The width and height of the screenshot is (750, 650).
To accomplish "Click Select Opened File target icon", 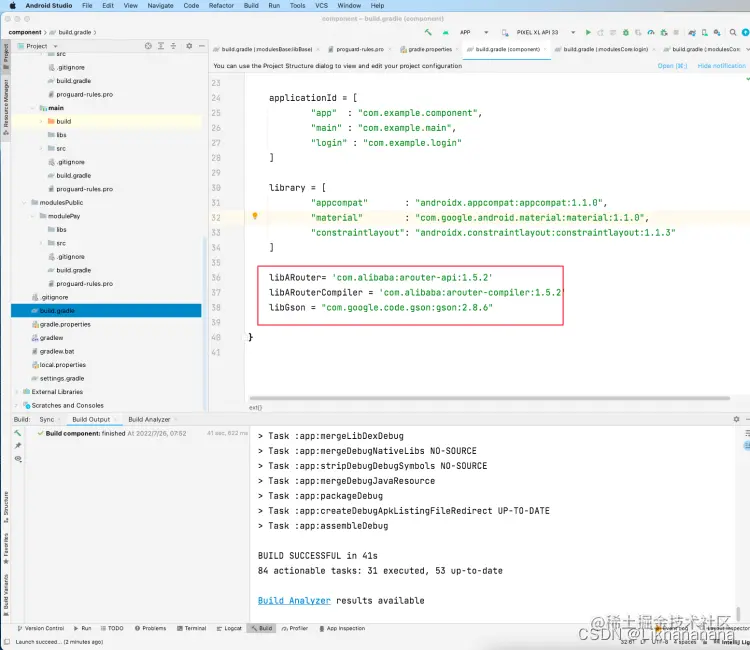I will (148, 46).
